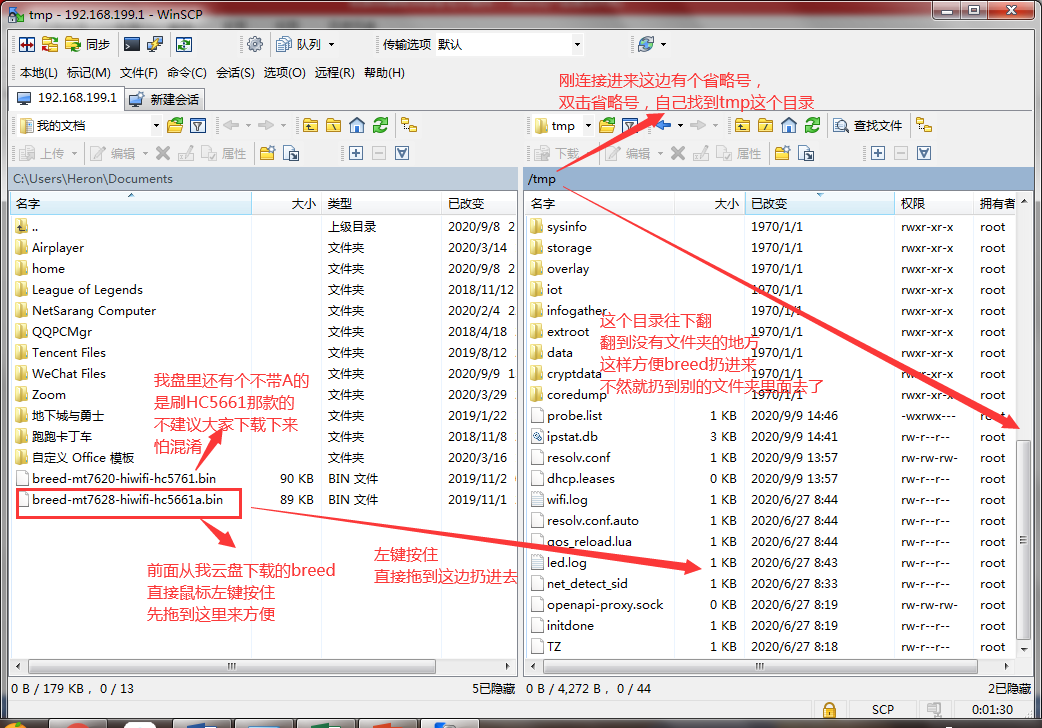Image resolution: width=1042 pixels, height=728 pixels.
Task: Click the local path bar C:\Users\Heron\Documents
Action: click(264, 179)
